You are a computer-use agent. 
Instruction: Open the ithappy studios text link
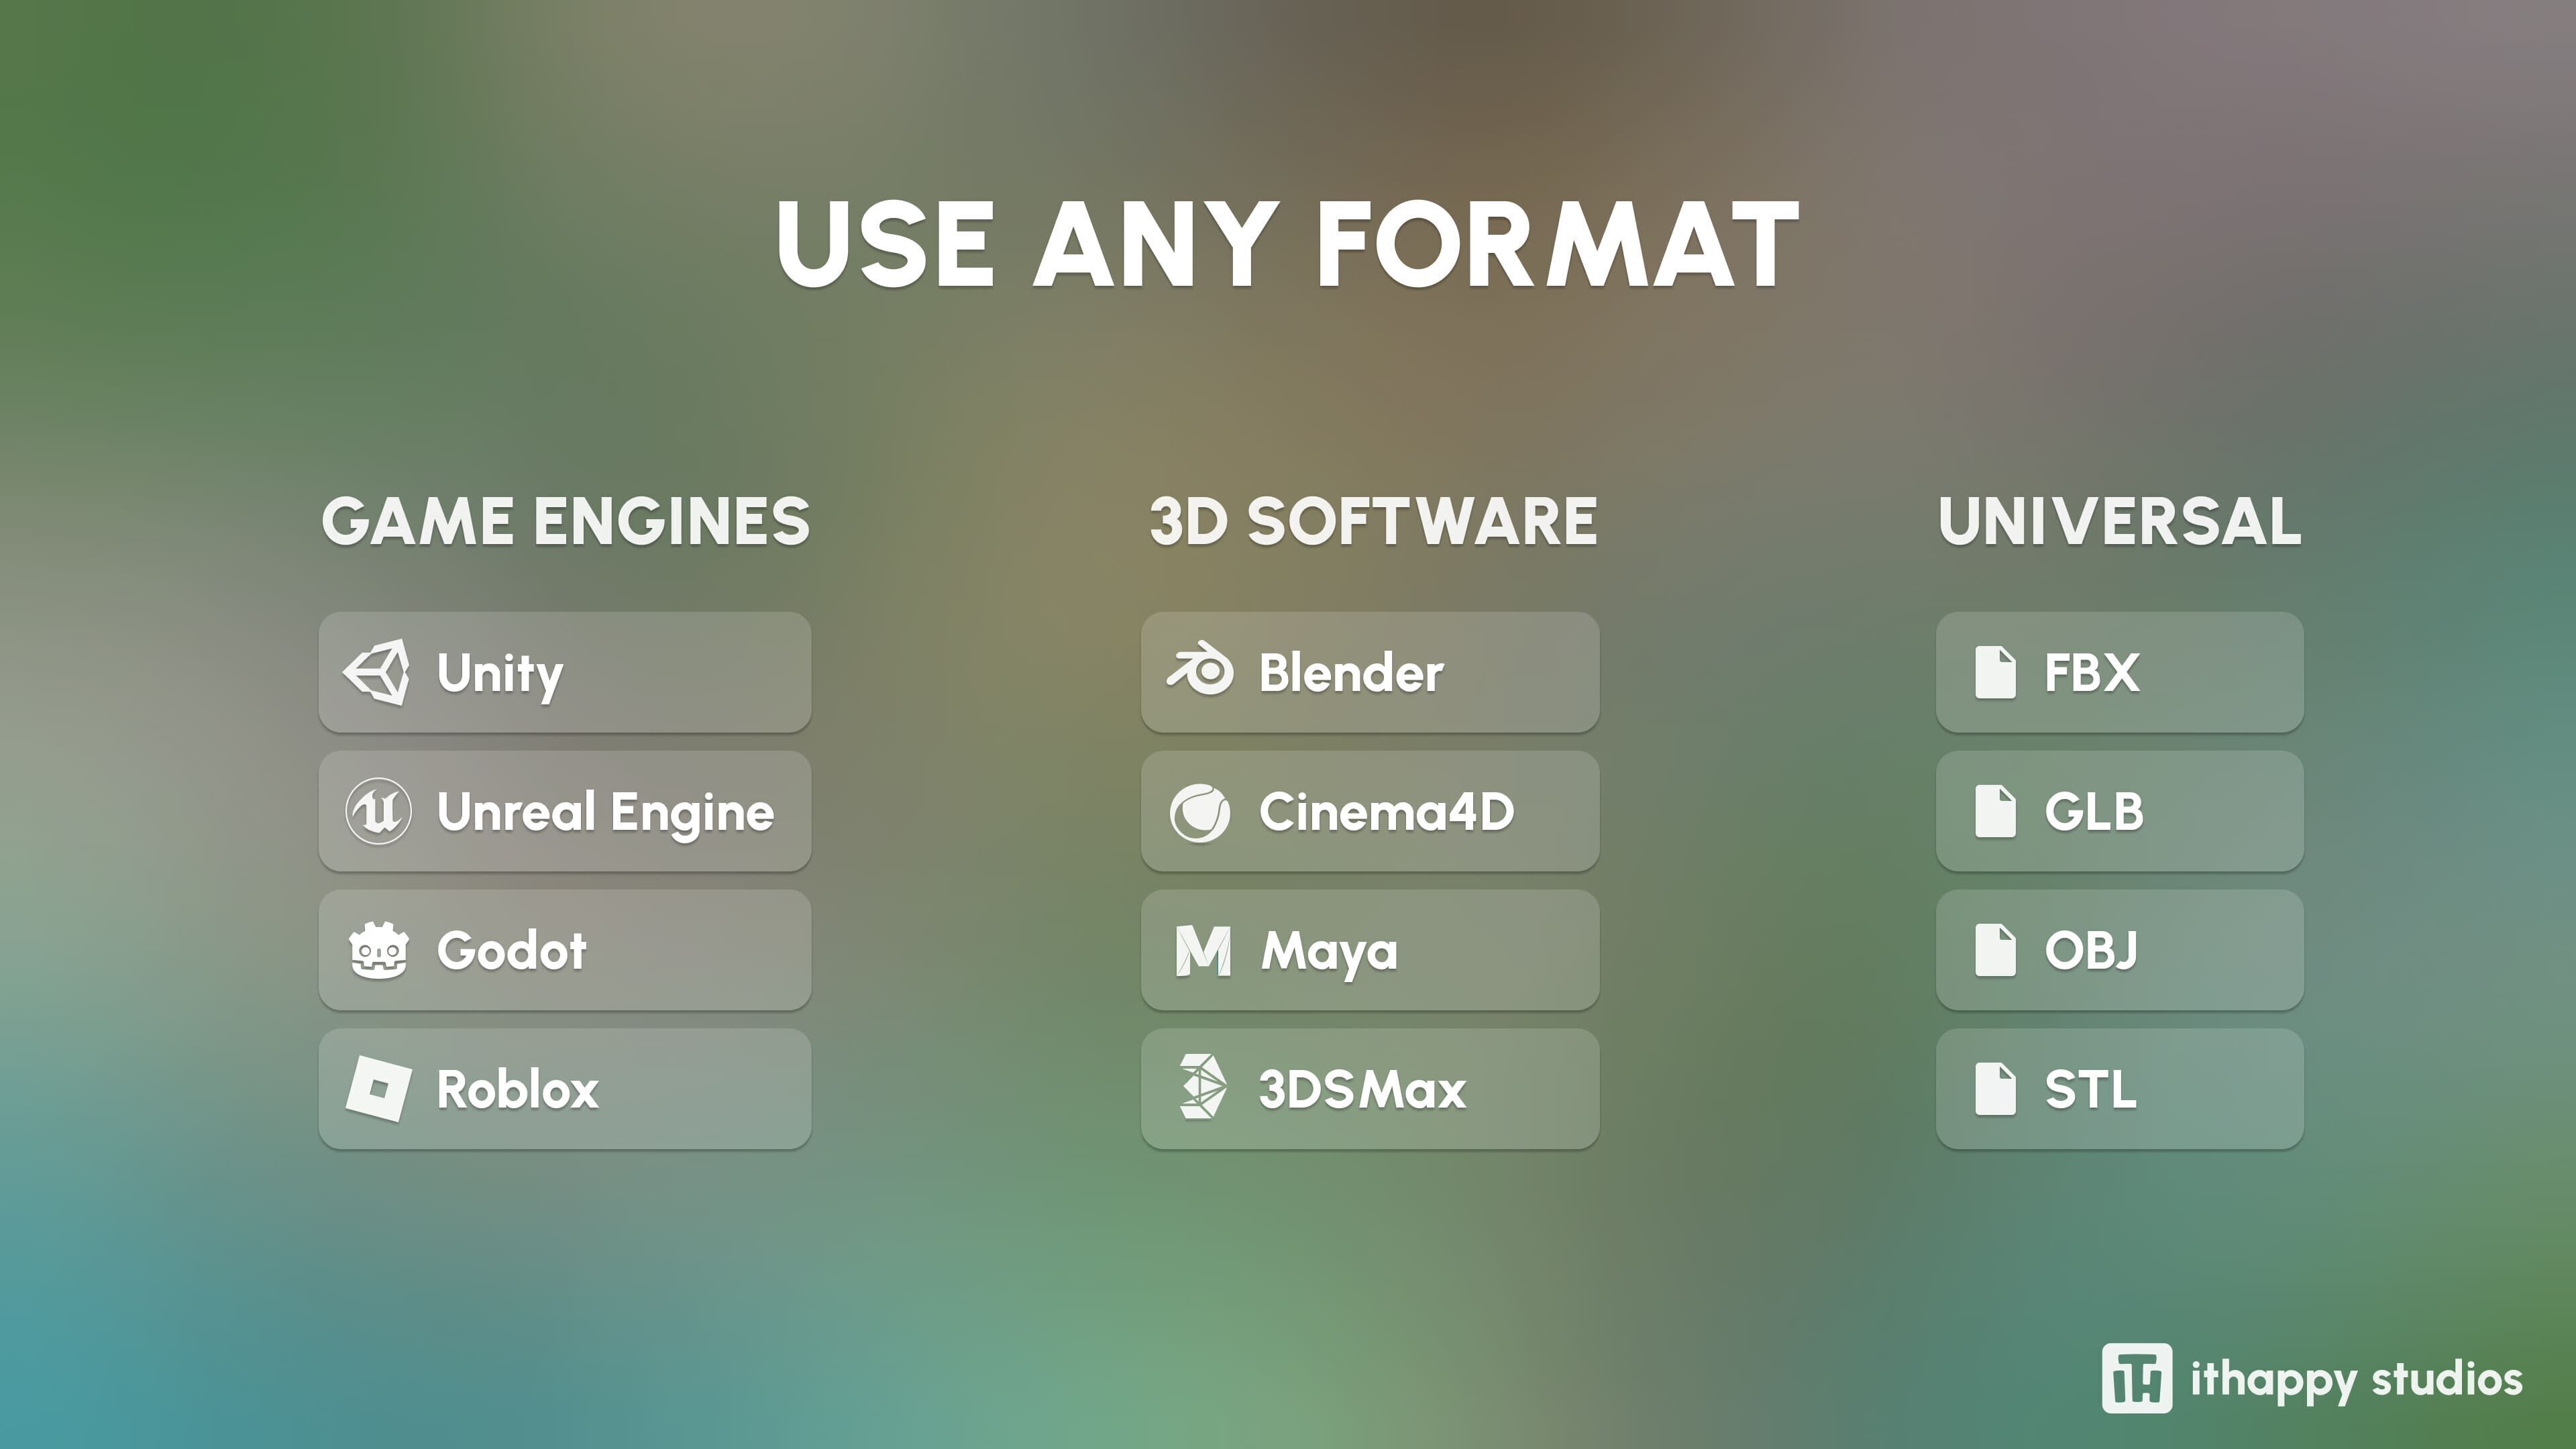2356,1380
